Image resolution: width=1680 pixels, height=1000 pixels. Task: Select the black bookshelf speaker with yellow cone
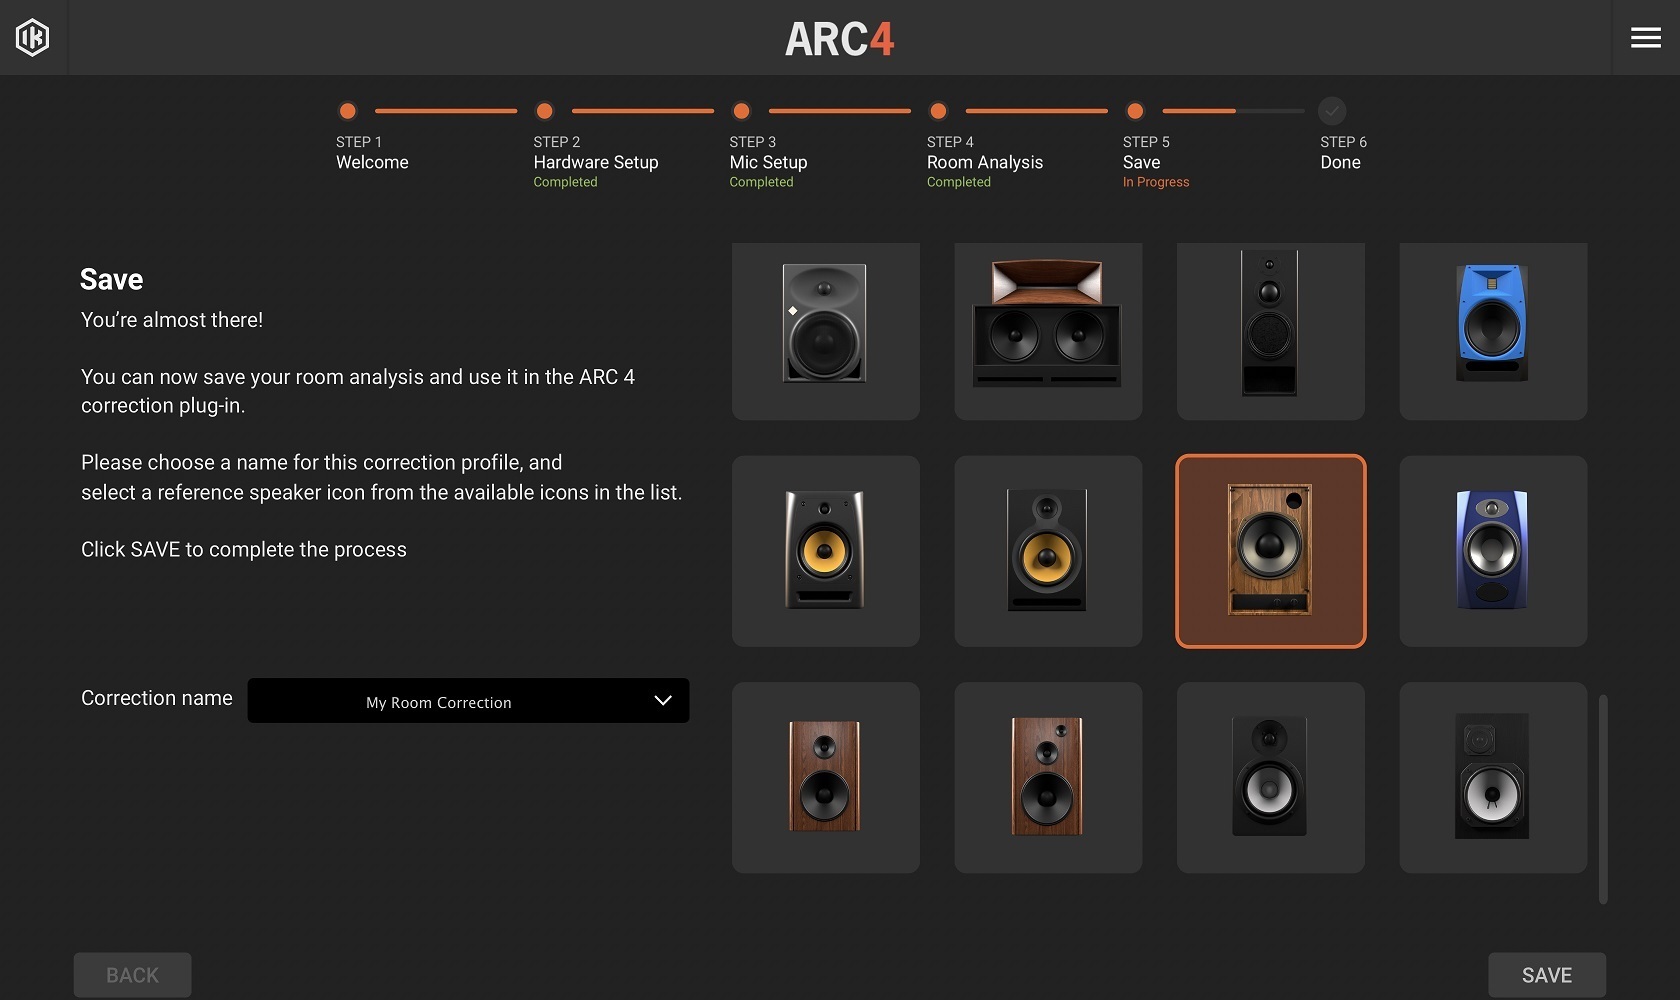click(1048, 551)
